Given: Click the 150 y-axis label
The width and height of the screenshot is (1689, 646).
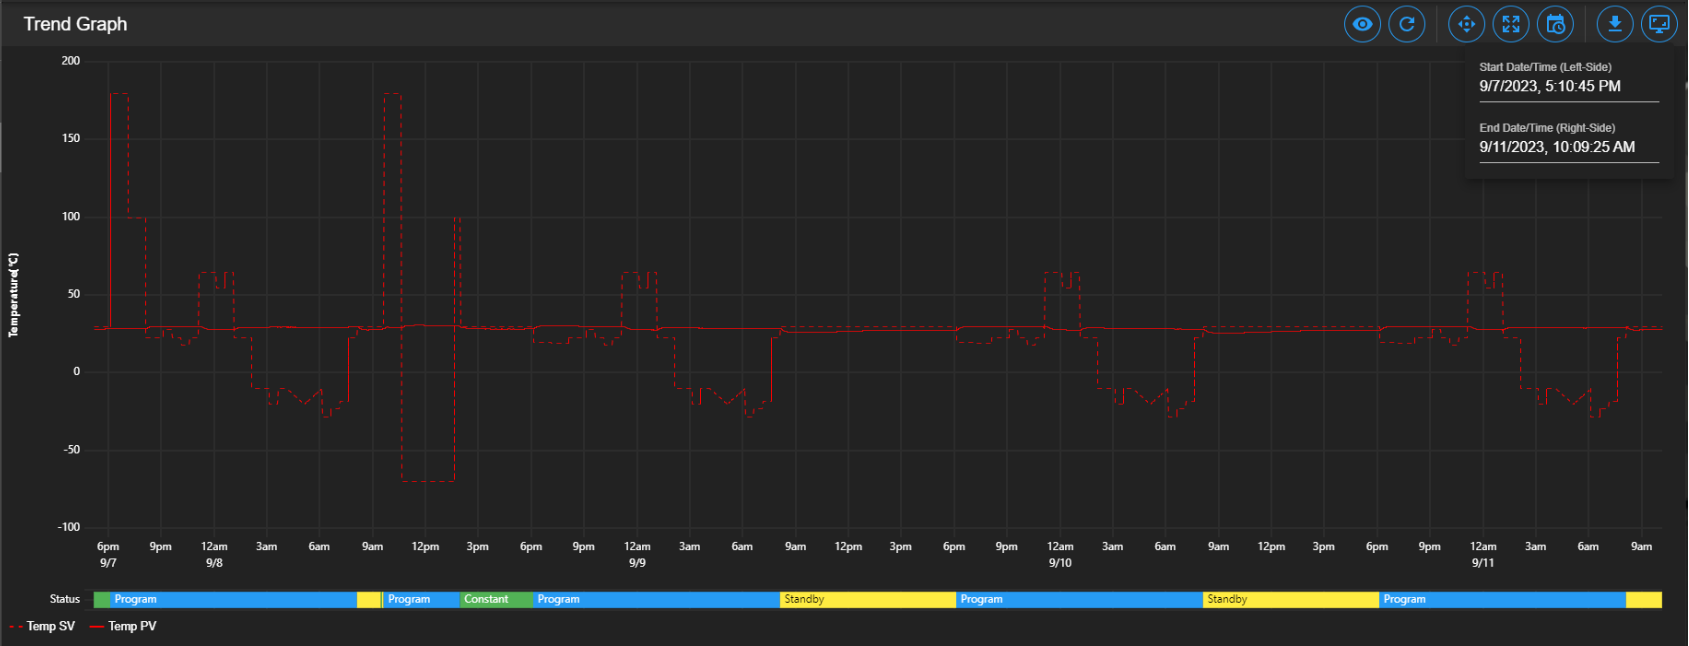Looking at the screenshot, I should [71, 138].
